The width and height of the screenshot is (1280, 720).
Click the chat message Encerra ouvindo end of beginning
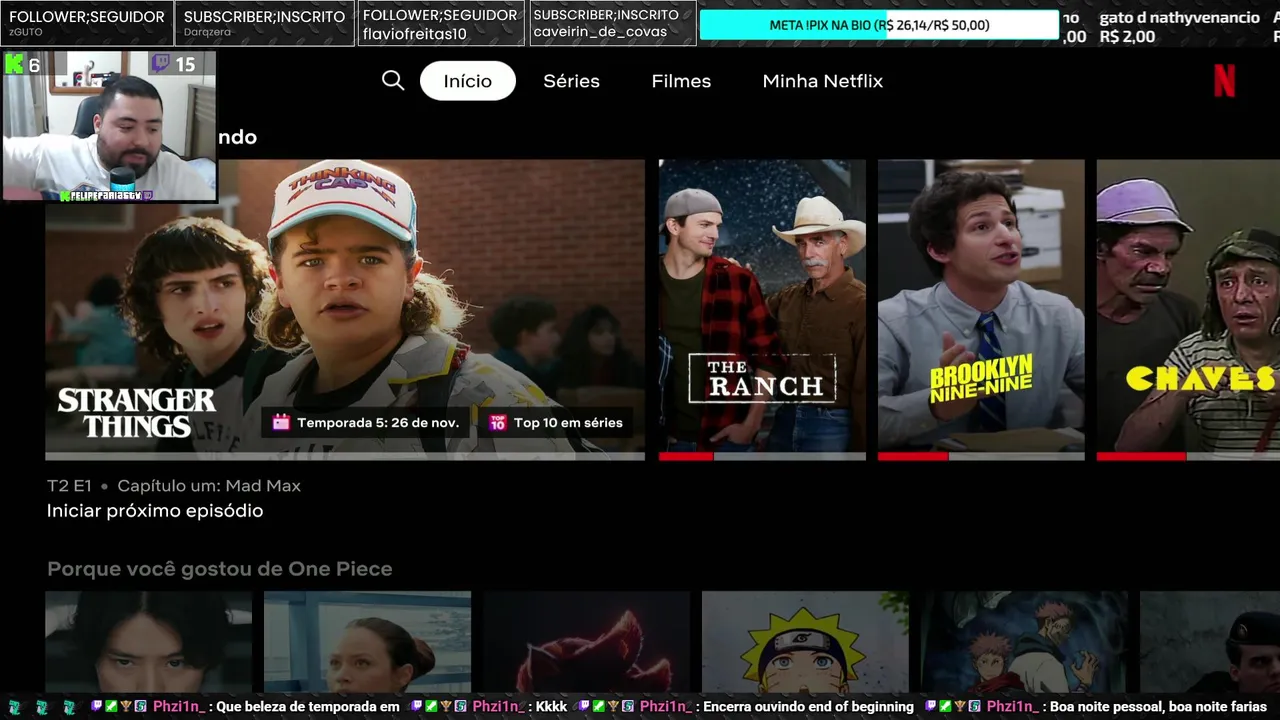point(808,707)
